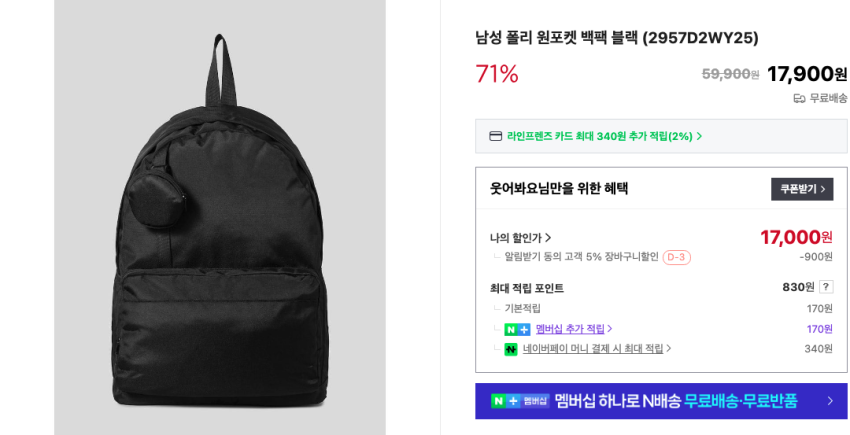Open the 라인프렌즈 카드 추가 적립 arrow

point(699,136)
